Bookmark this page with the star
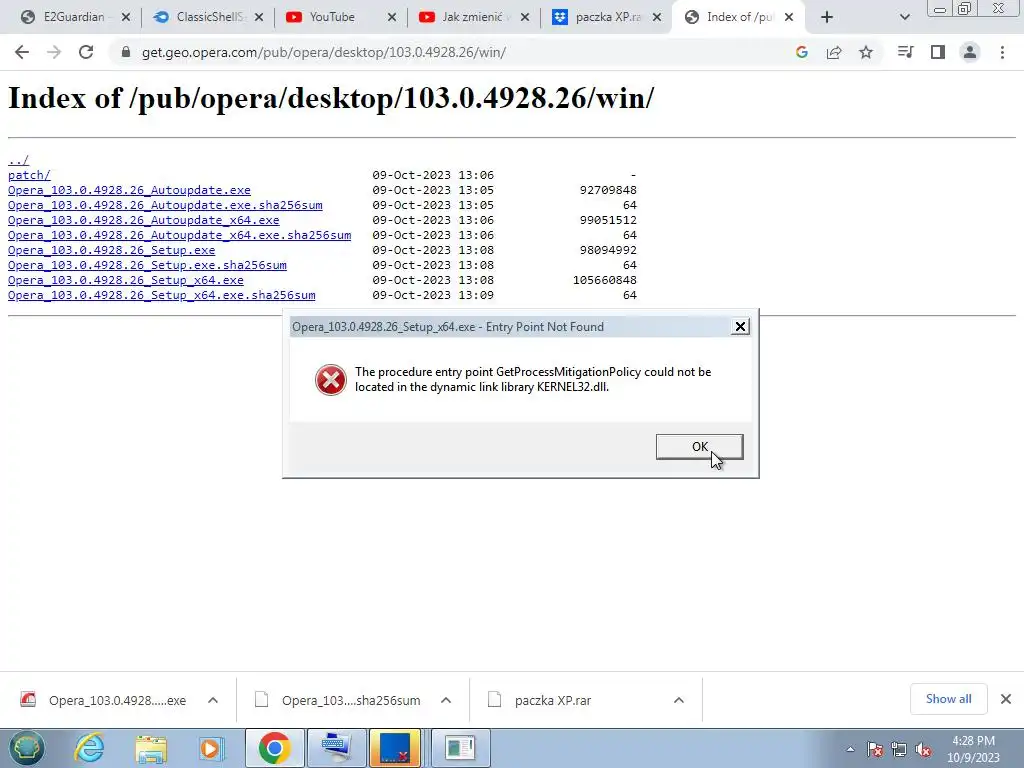 [866, 52]
